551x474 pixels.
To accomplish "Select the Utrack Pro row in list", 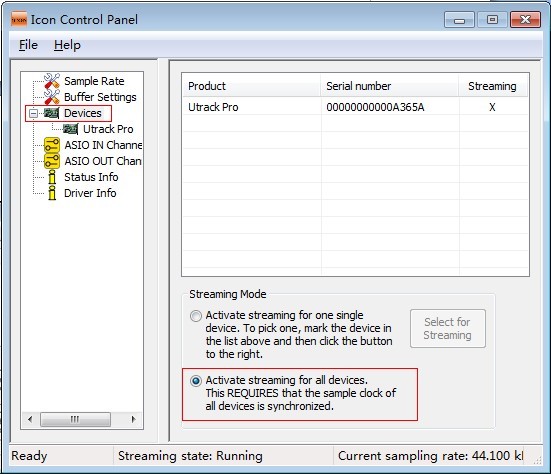I will tap(355, 107).
